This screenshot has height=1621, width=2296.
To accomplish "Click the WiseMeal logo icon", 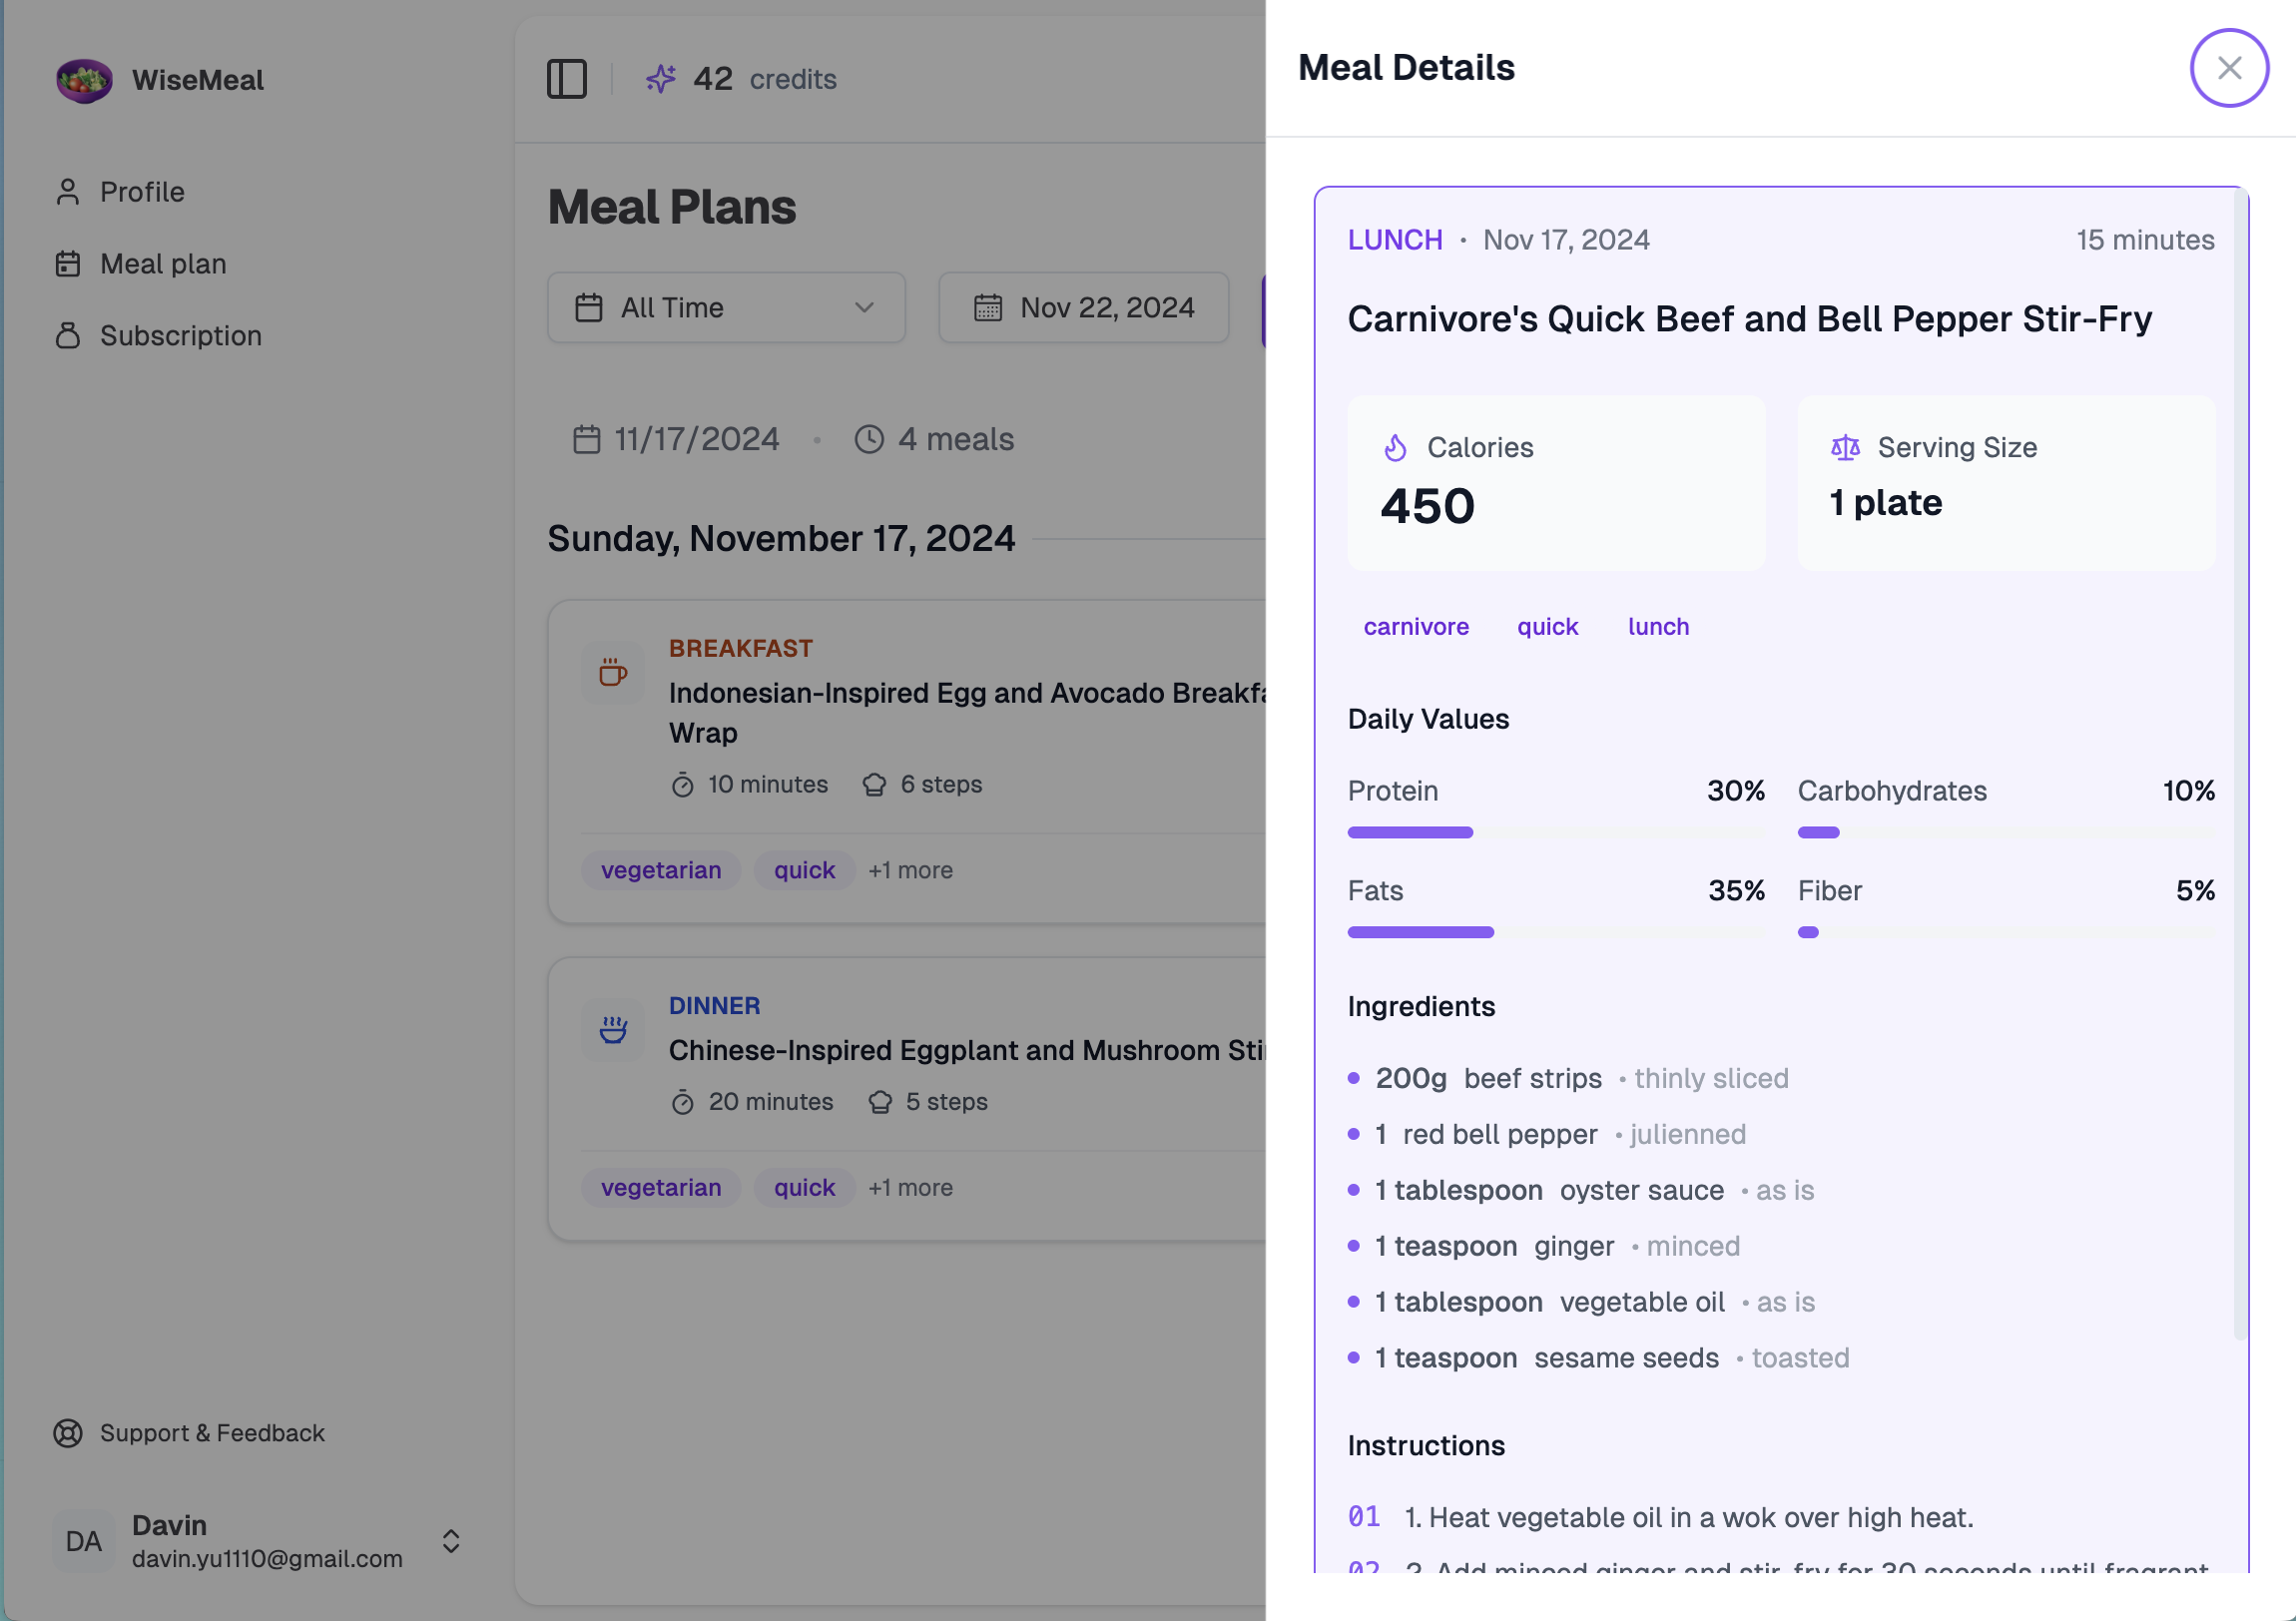I will pyautogui.click(x=84, y=80).
